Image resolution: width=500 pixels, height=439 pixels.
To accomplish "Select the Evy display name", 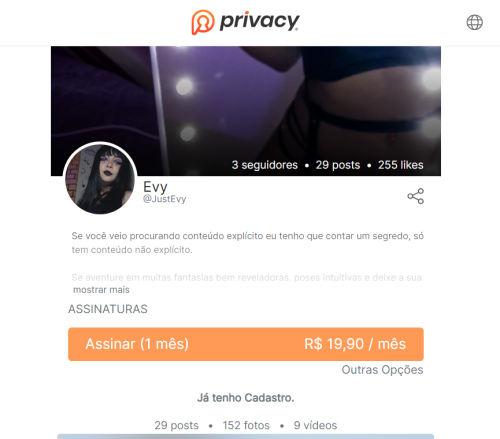I will pyautogui.click(x=155, y=187).
